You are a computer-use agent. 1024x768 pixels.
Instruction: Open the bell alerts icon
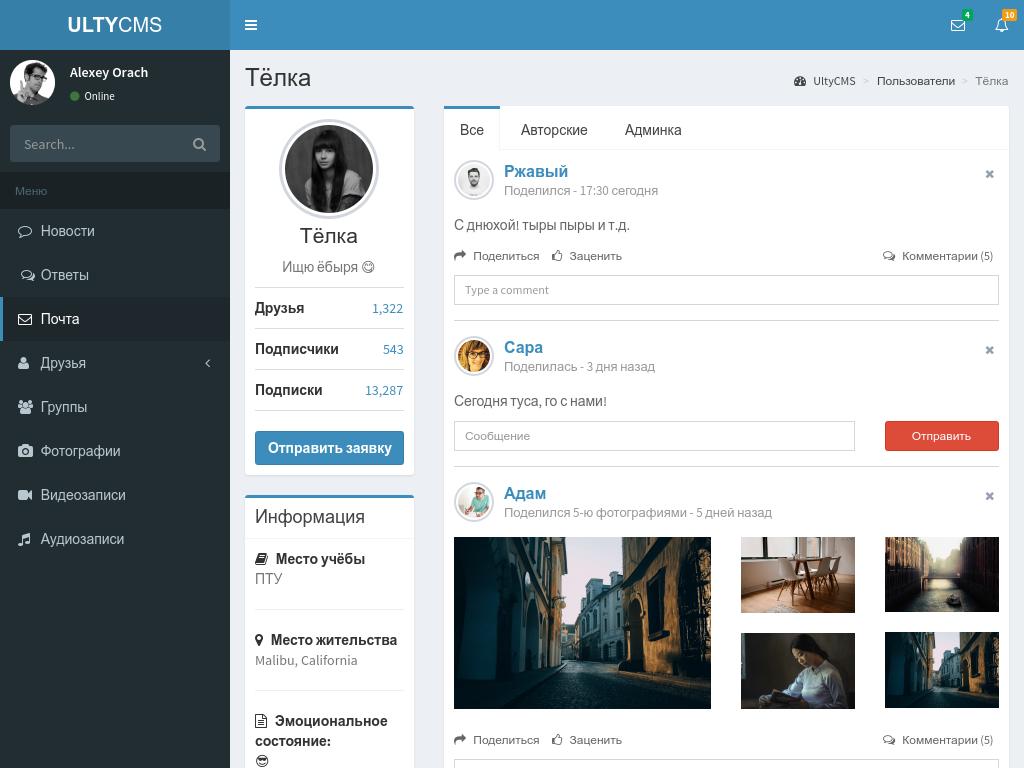click(1001, 25)
